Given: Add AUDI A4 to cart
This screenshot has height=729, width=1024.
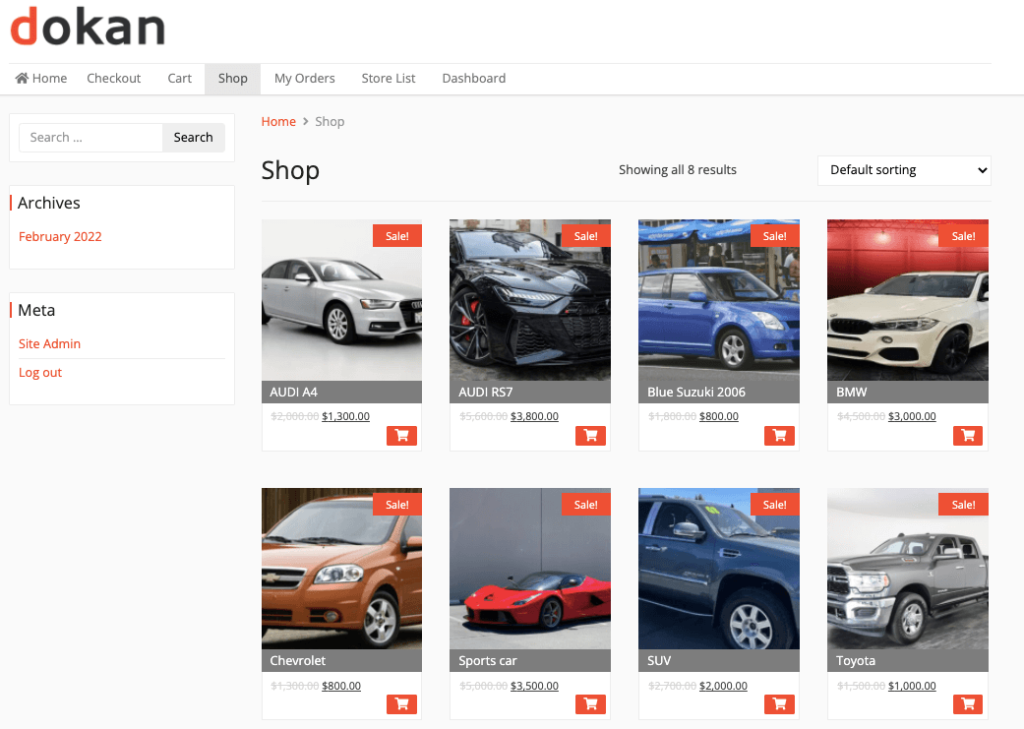Looking at the screenshot, I should 402,436.
